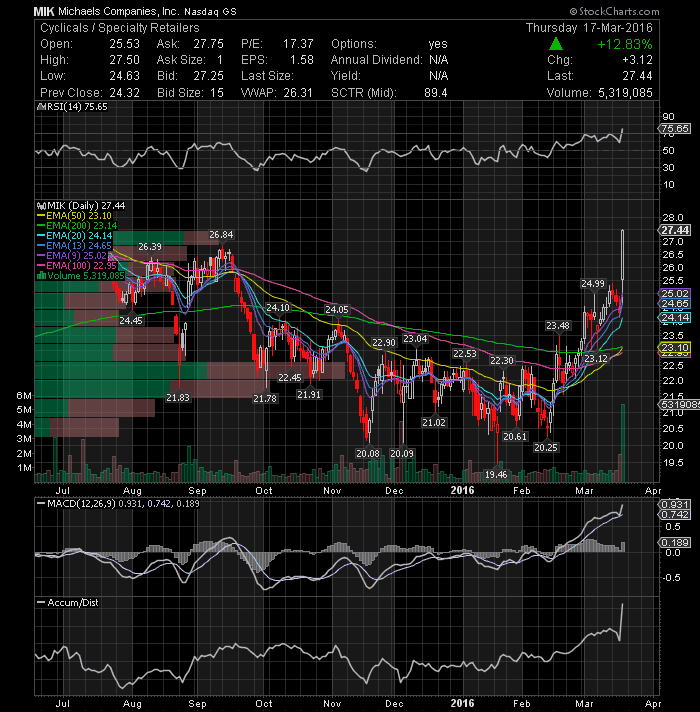This screenshot has height=712, width=700.
Task: Select the EMA(200) 23.14 legend entry
Action: 77,226
